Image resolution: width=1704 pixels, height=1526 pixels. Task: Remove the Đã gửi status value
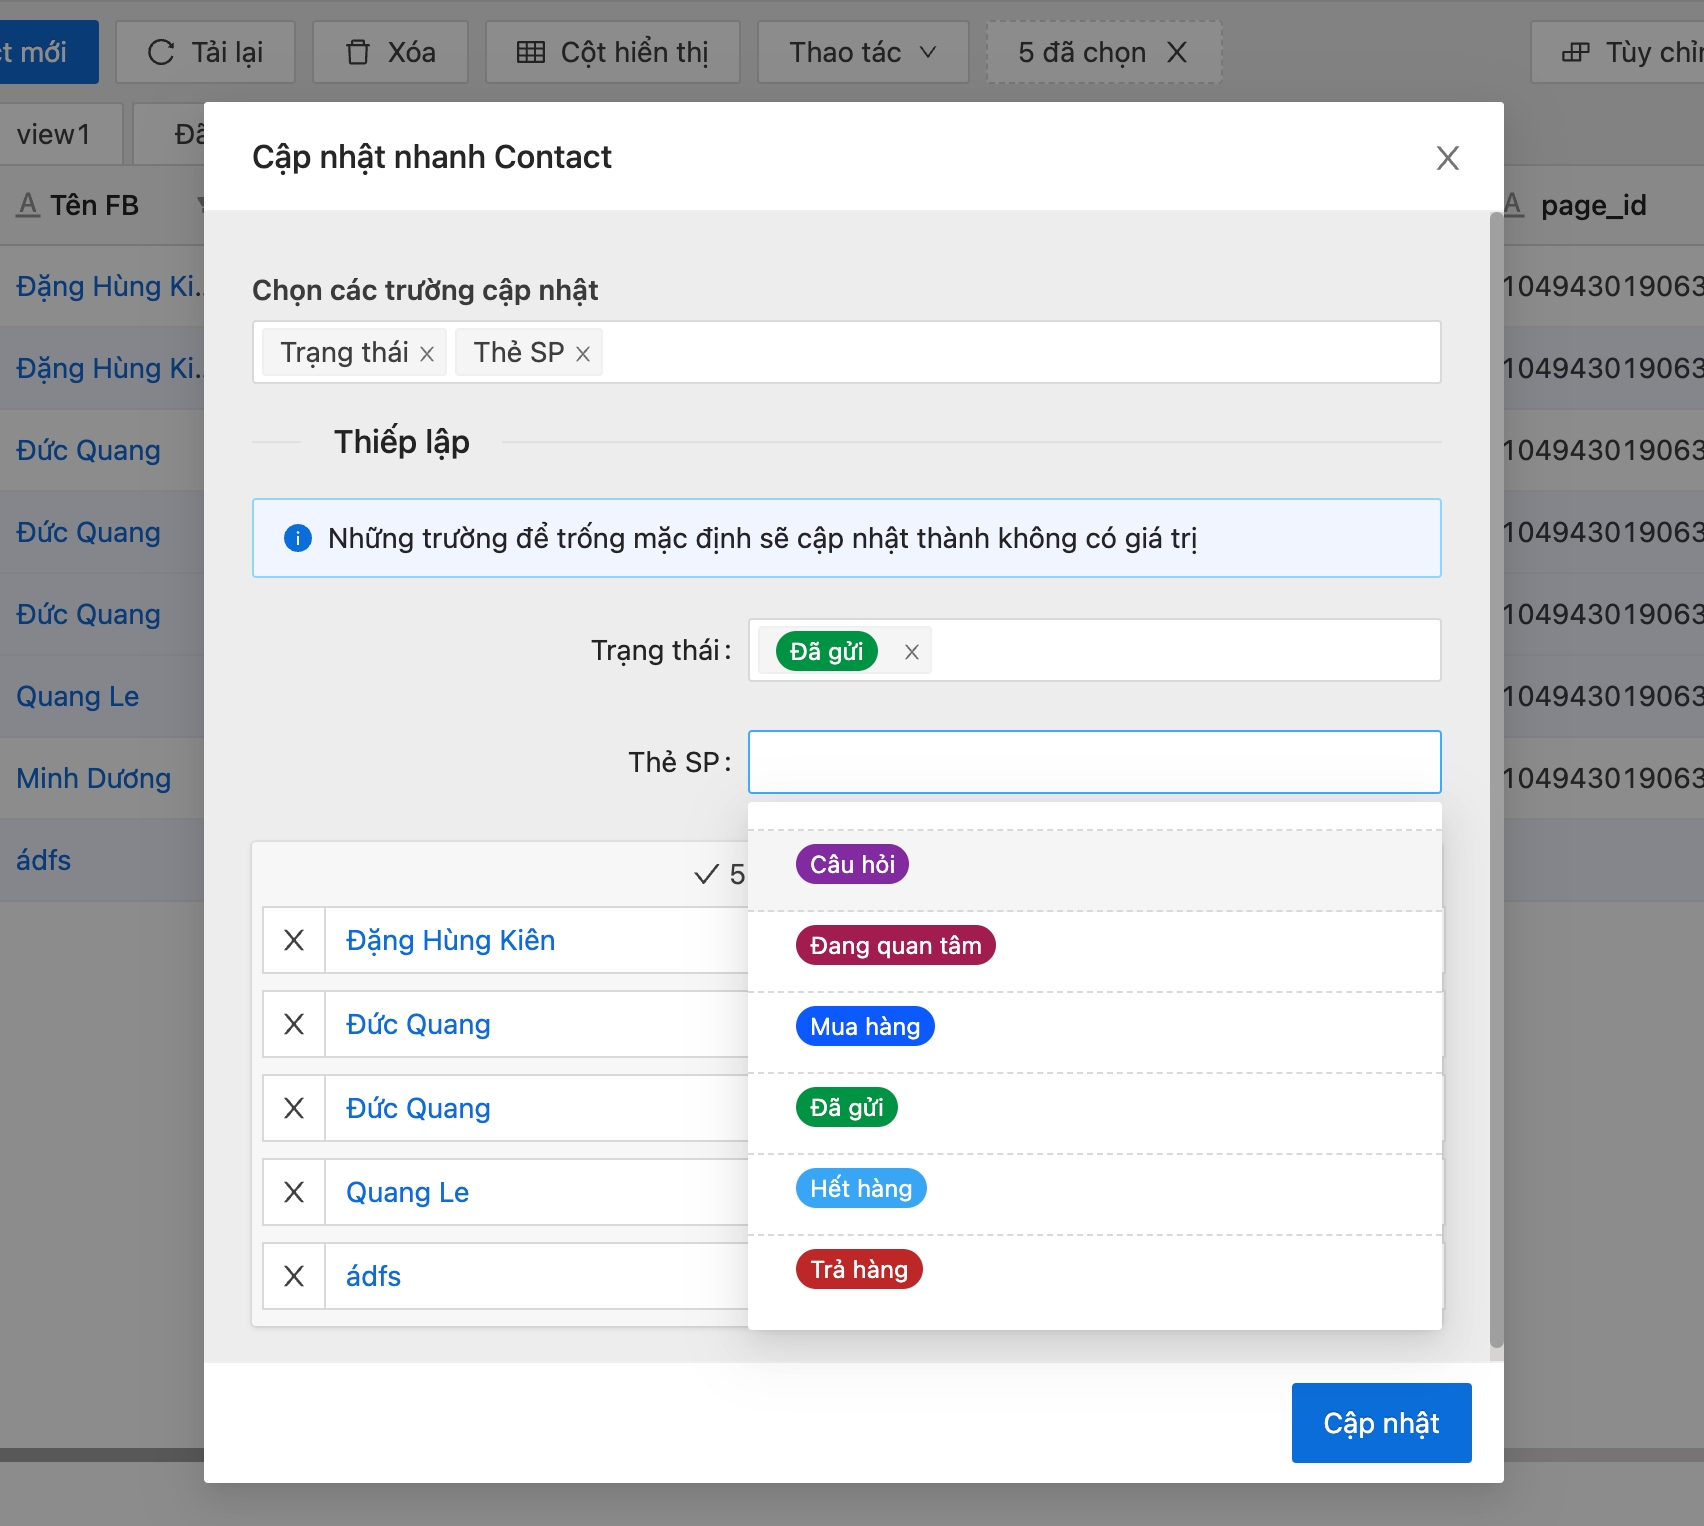pyautogui.click(x=911, y=652)
